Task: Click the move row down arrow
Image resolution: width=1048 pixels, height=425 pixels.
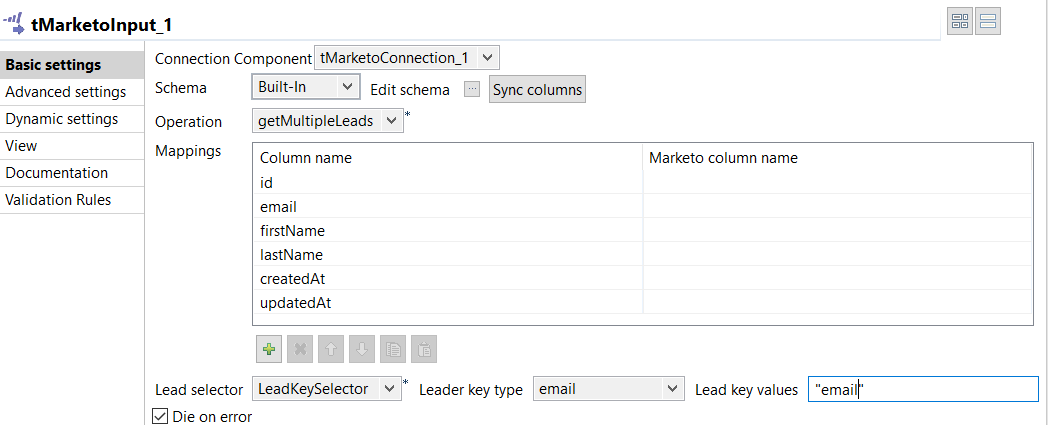Action: (x=362, y=349)
